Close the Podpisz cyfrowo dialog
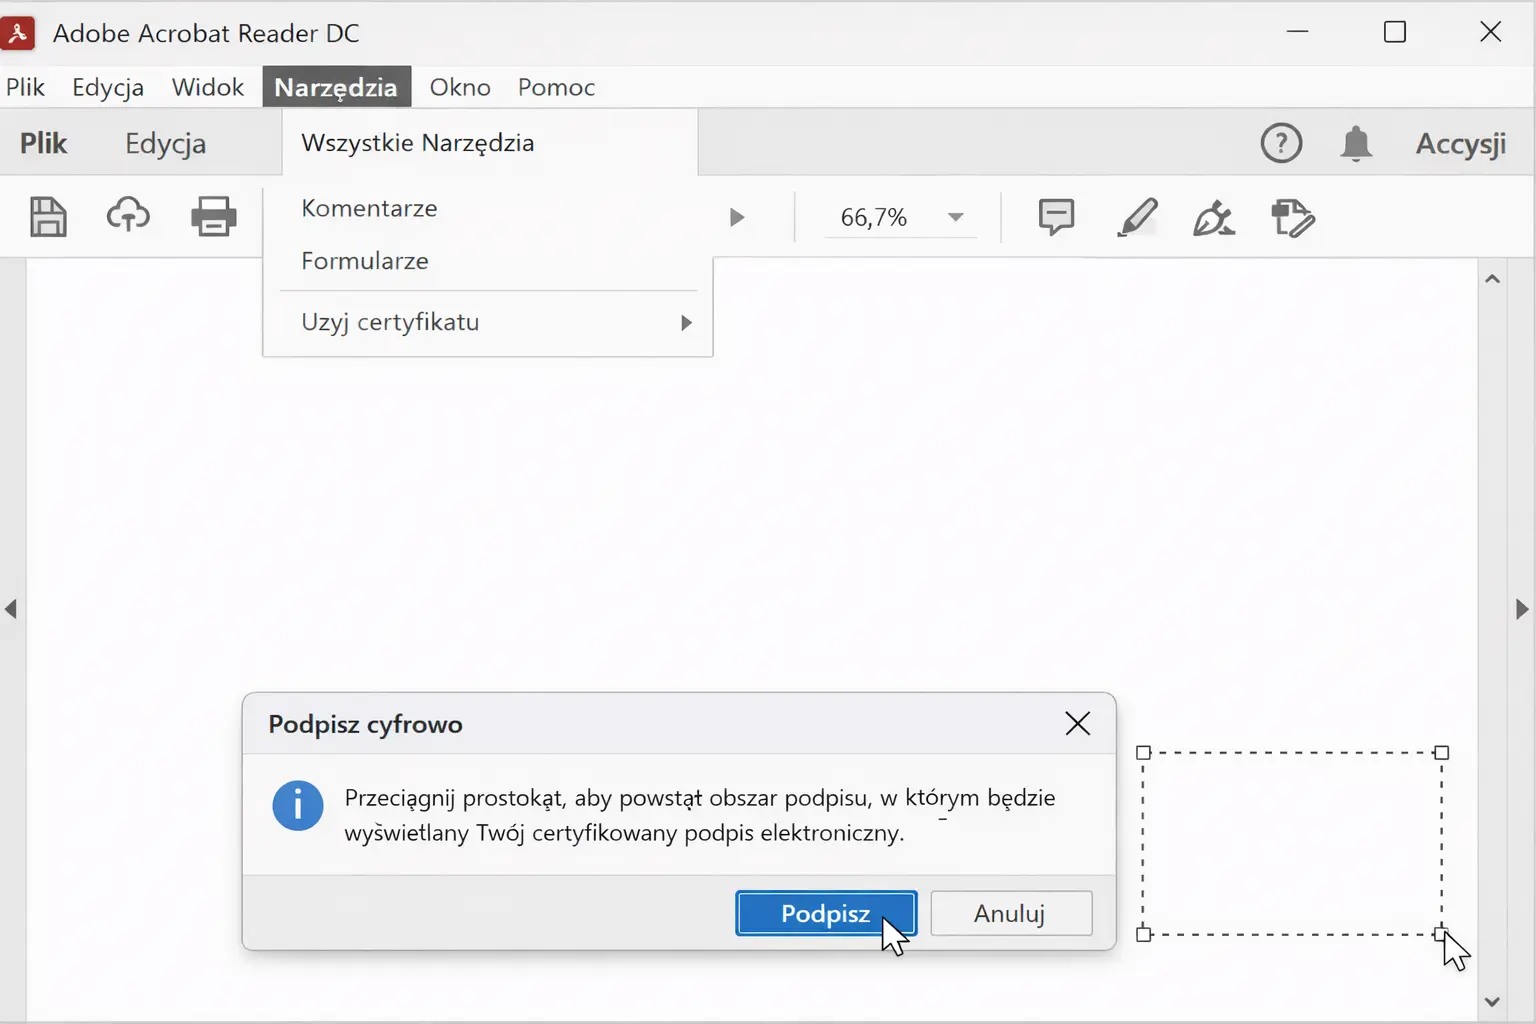 click(x=1077, y=724)
